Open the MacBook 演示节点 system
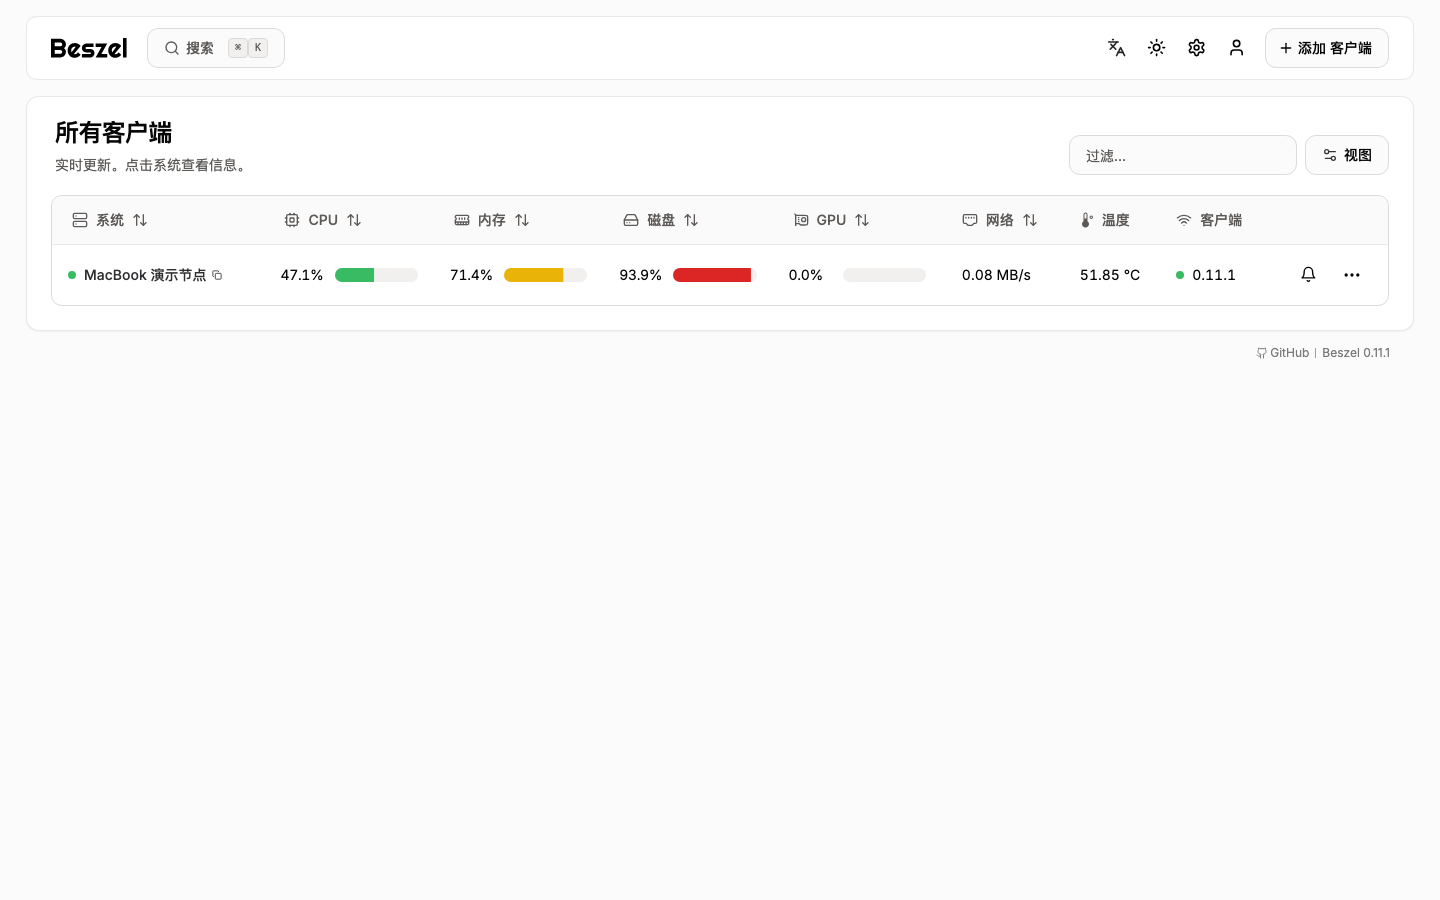Viewport: 1440px width, 900px height. 145,275
